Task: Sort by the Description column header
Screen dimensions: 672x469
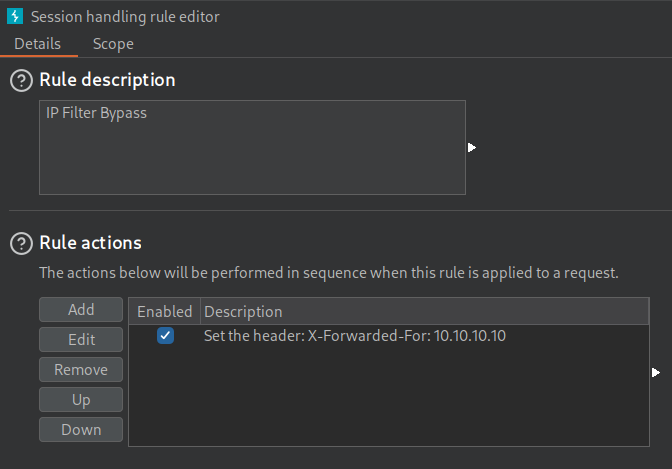Action: [x=425, y=312]
